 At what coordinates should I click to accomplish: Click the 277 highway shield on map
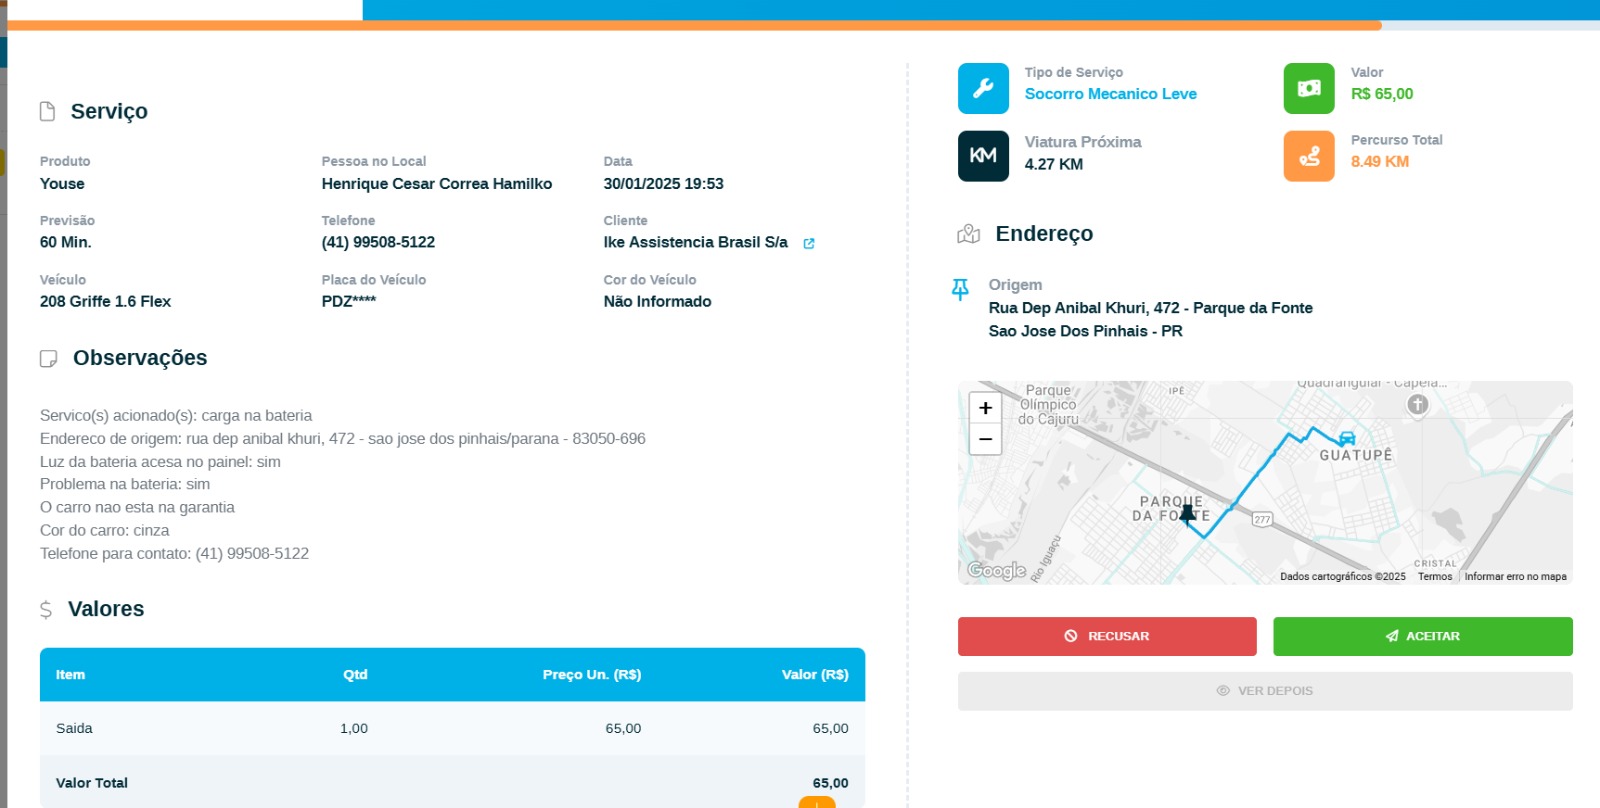point(1262,519)
